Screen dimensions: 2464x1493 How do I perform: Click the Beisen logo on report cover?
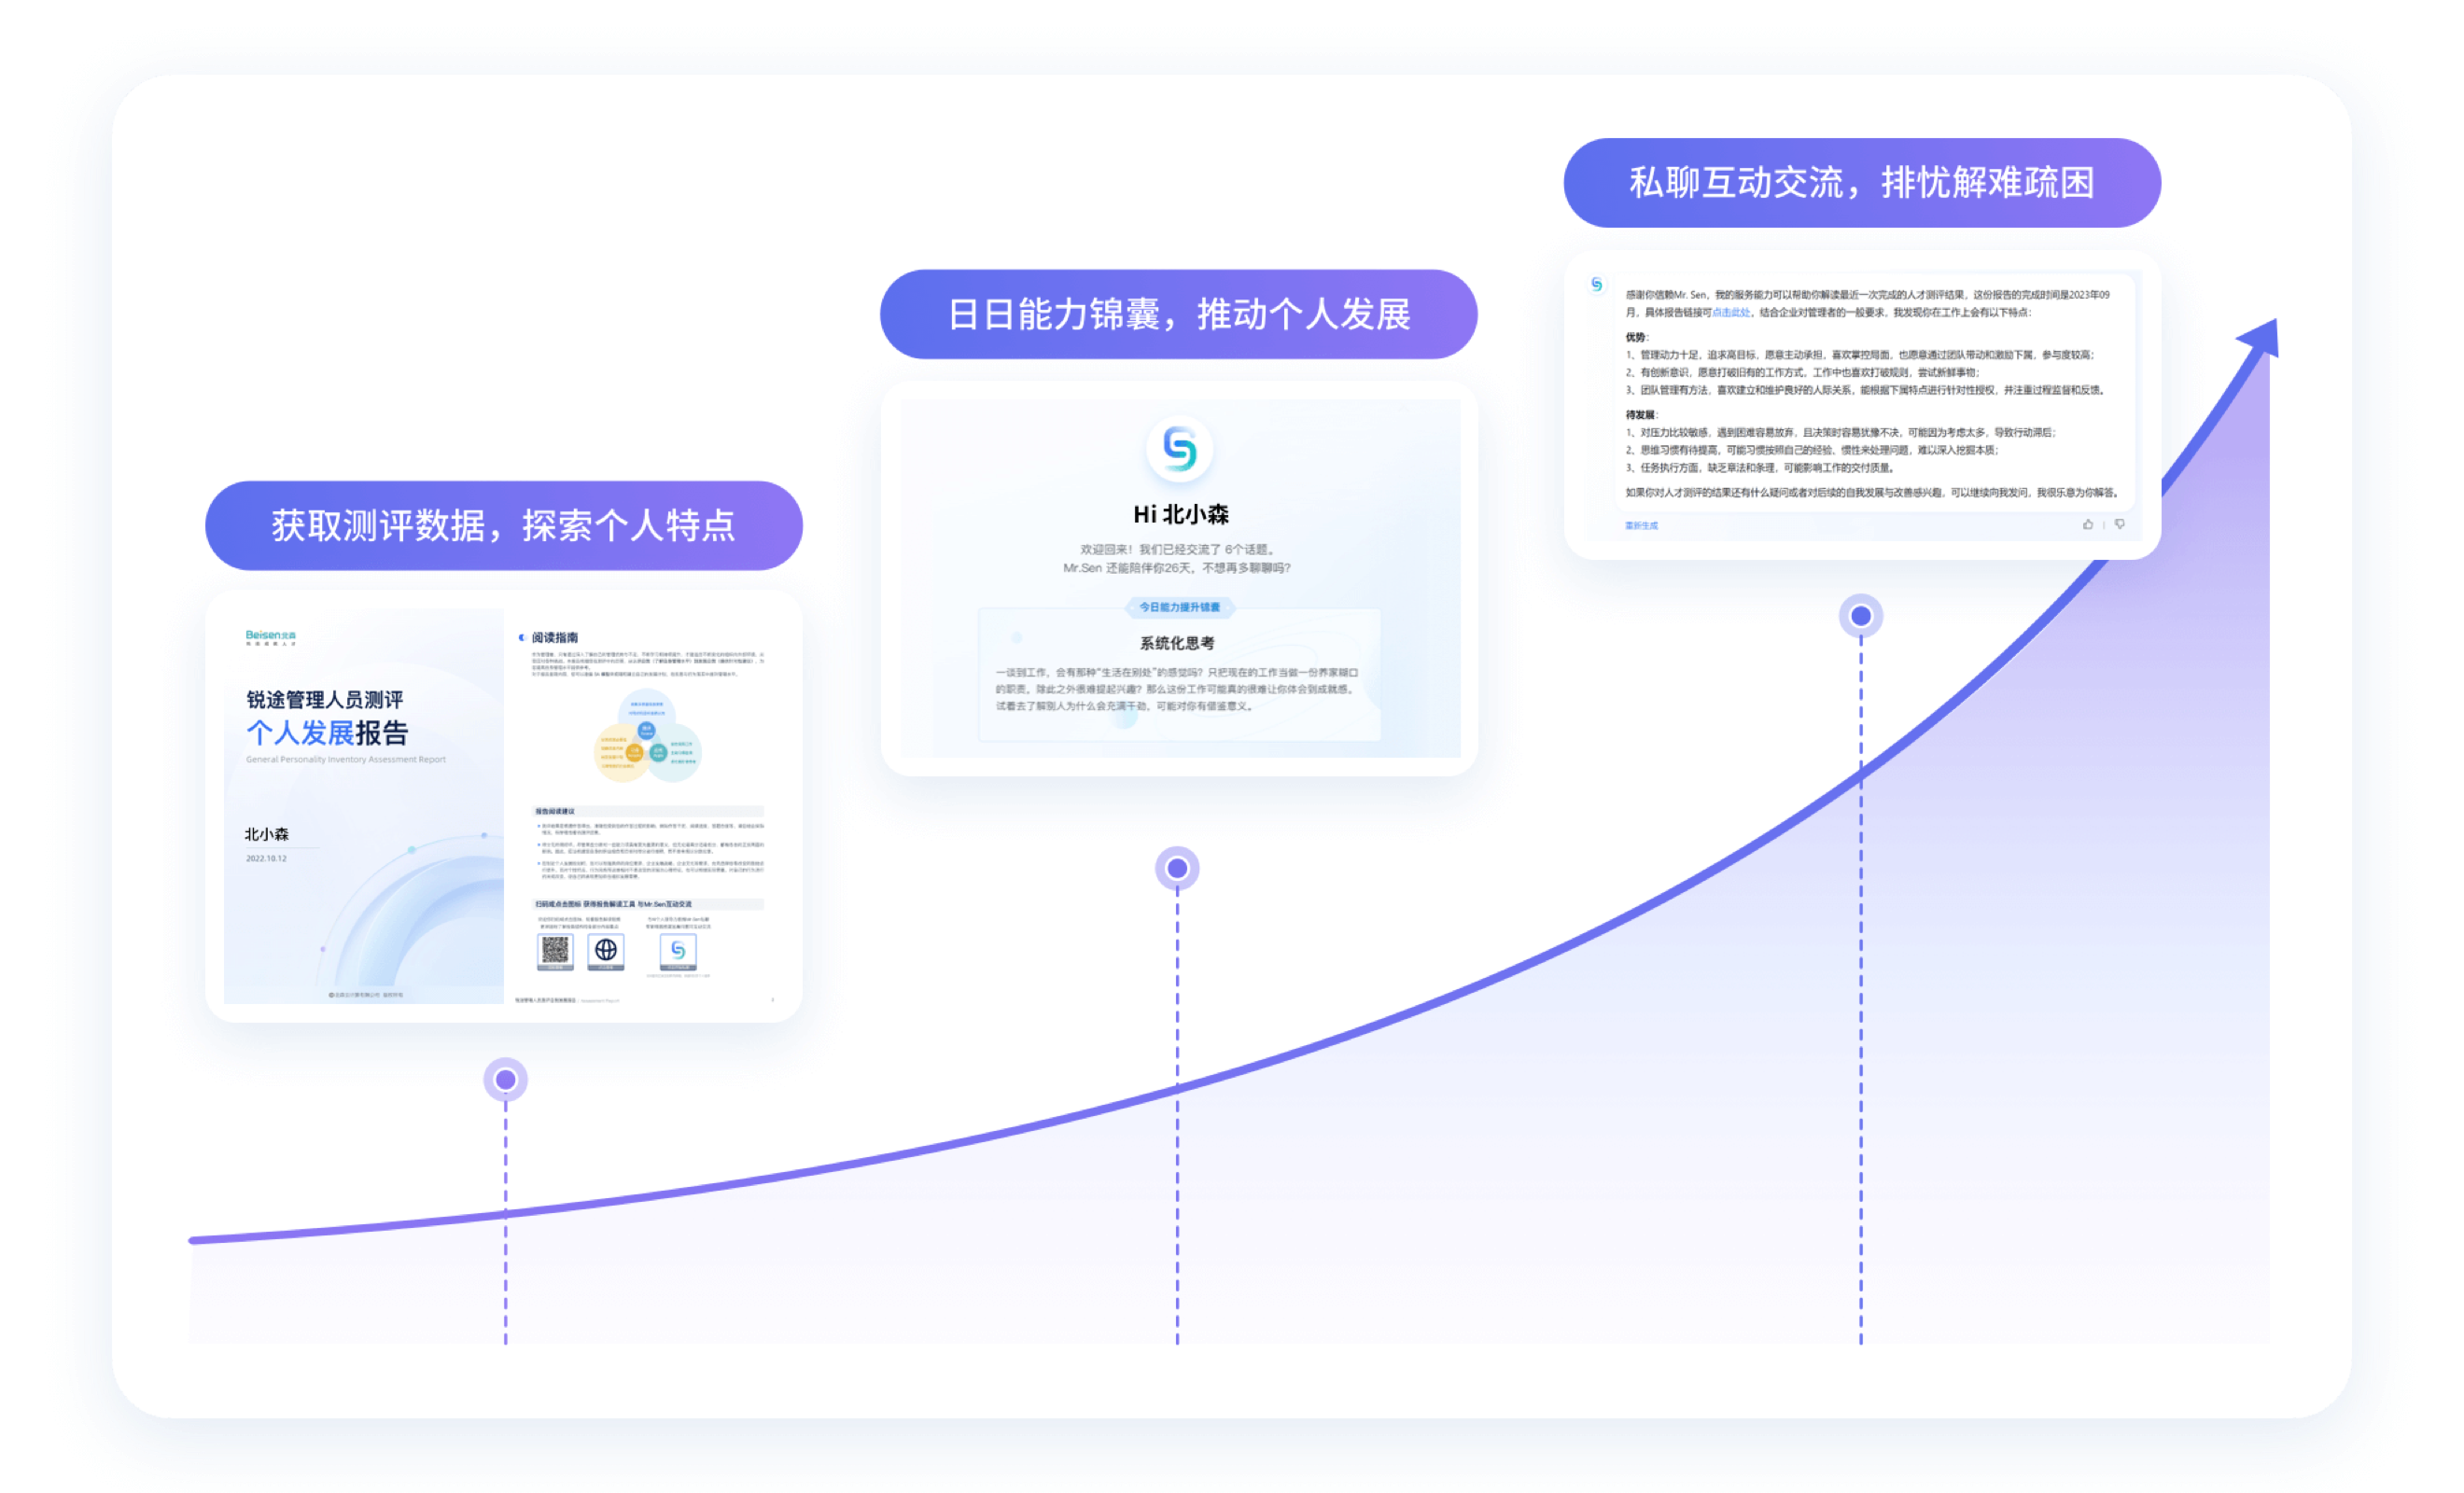270,636
